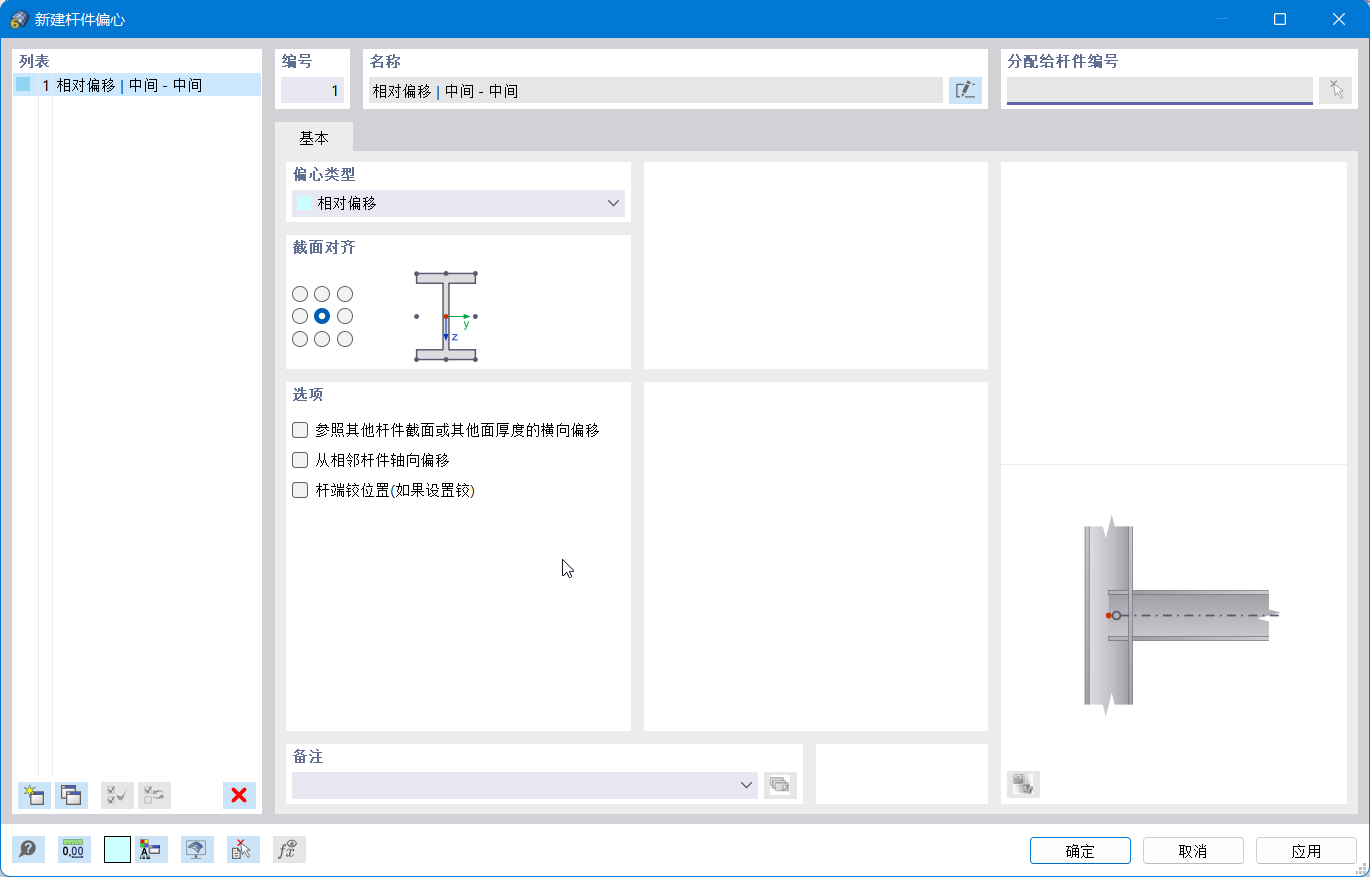Switch to the 基本 tab
Screen dimensions: 1370x877
[x=314, y=137]
